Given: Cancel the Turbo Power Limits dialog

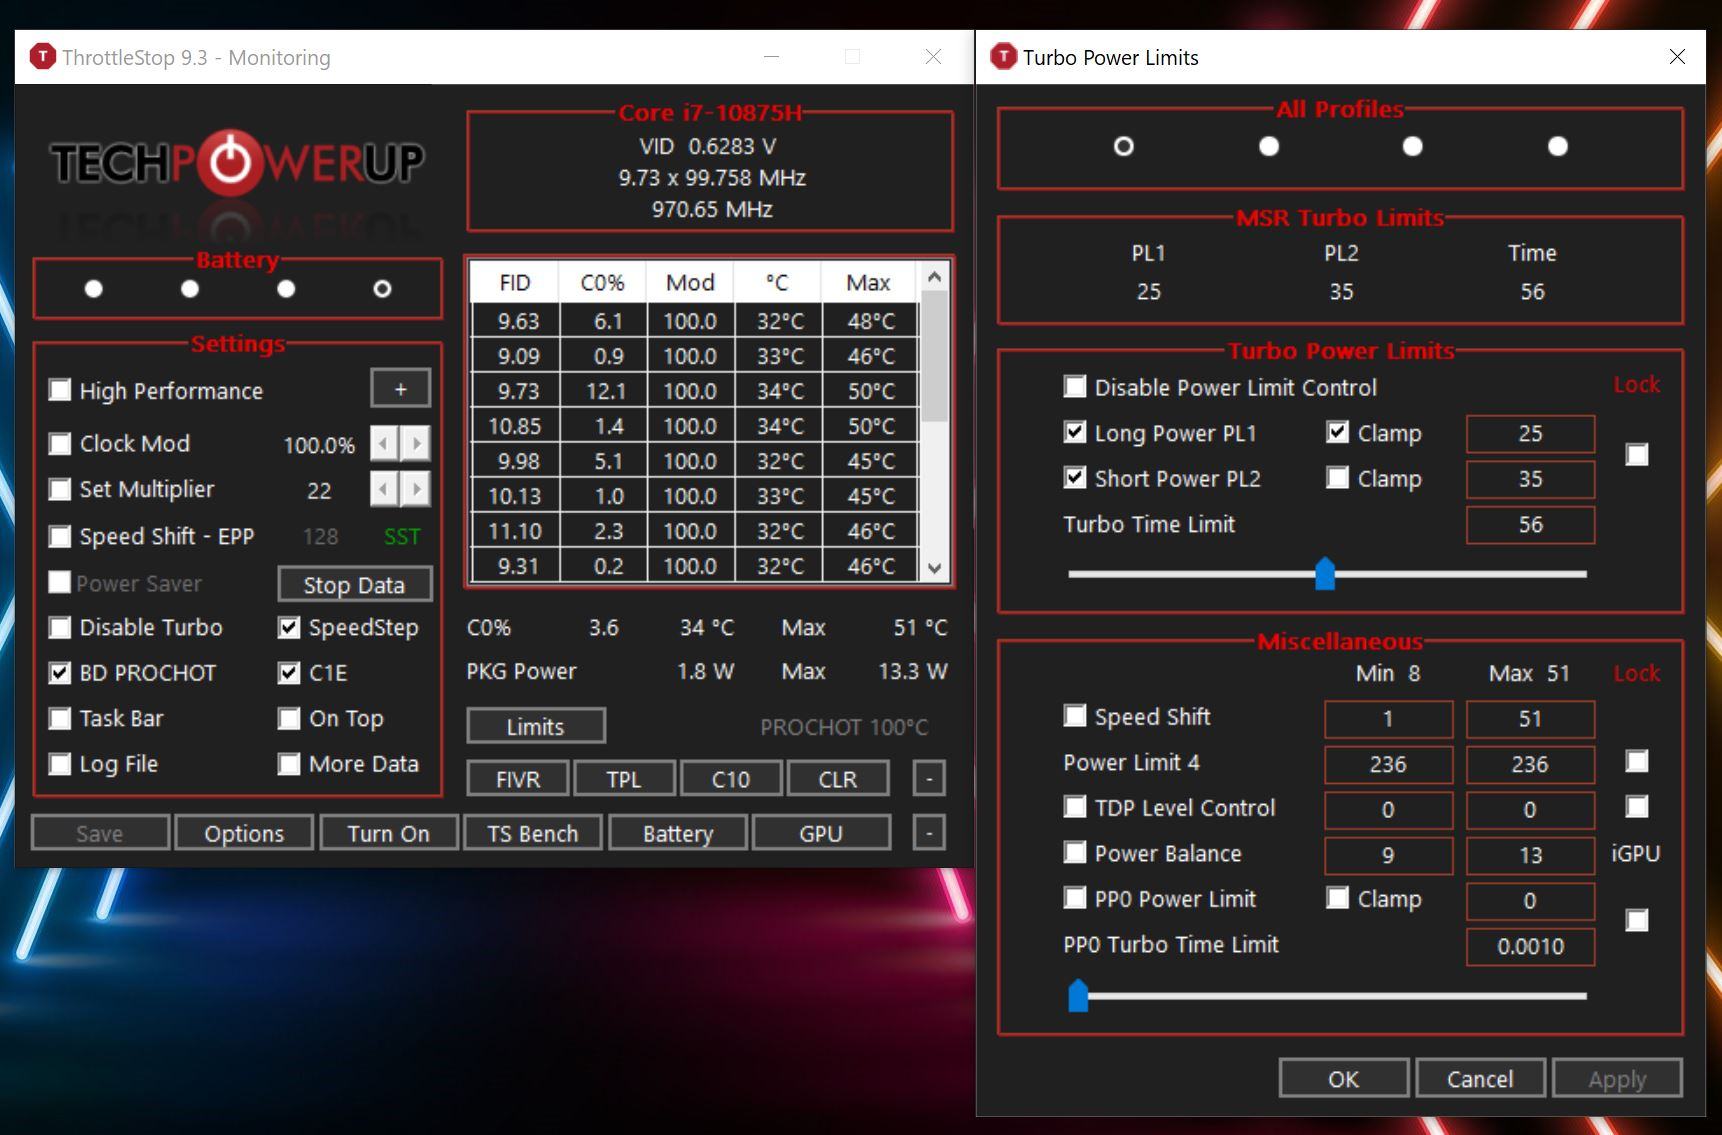Looking at the screenshot, I should tap(1480, 1079).
